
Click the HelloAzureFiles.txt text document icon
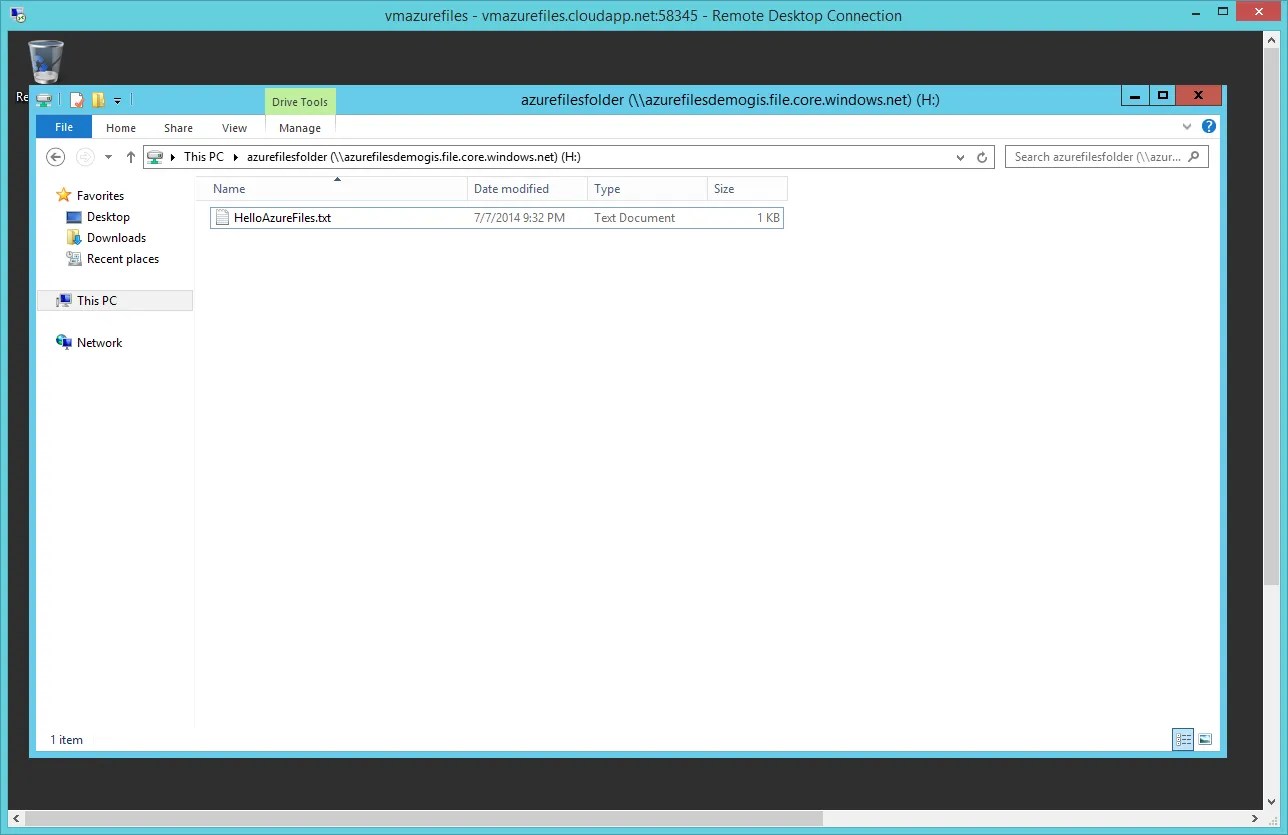(222, 217)
